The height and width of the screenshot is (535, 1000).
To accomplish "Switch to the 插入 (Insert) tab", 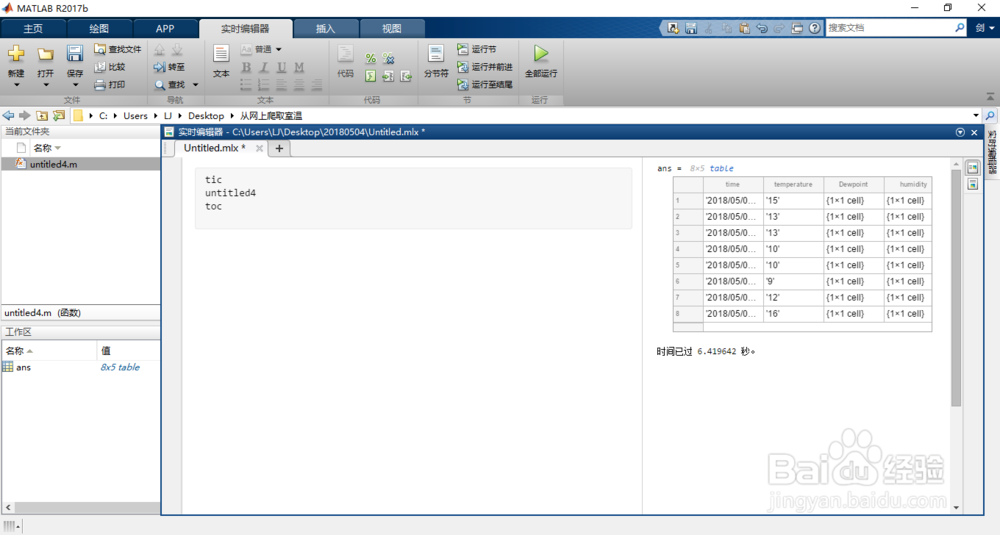I will (x=325, y=29).
